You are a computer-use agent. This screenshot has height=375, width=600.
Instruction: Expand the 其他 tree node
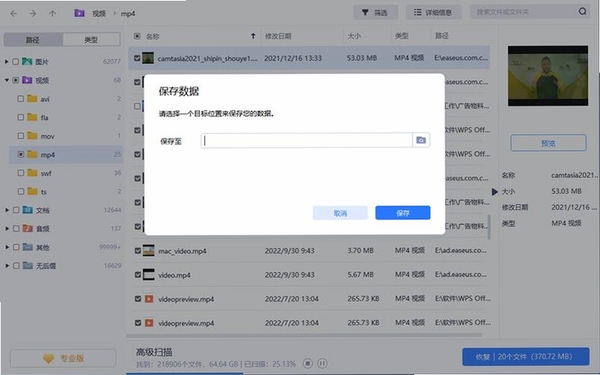click(7, 247)
